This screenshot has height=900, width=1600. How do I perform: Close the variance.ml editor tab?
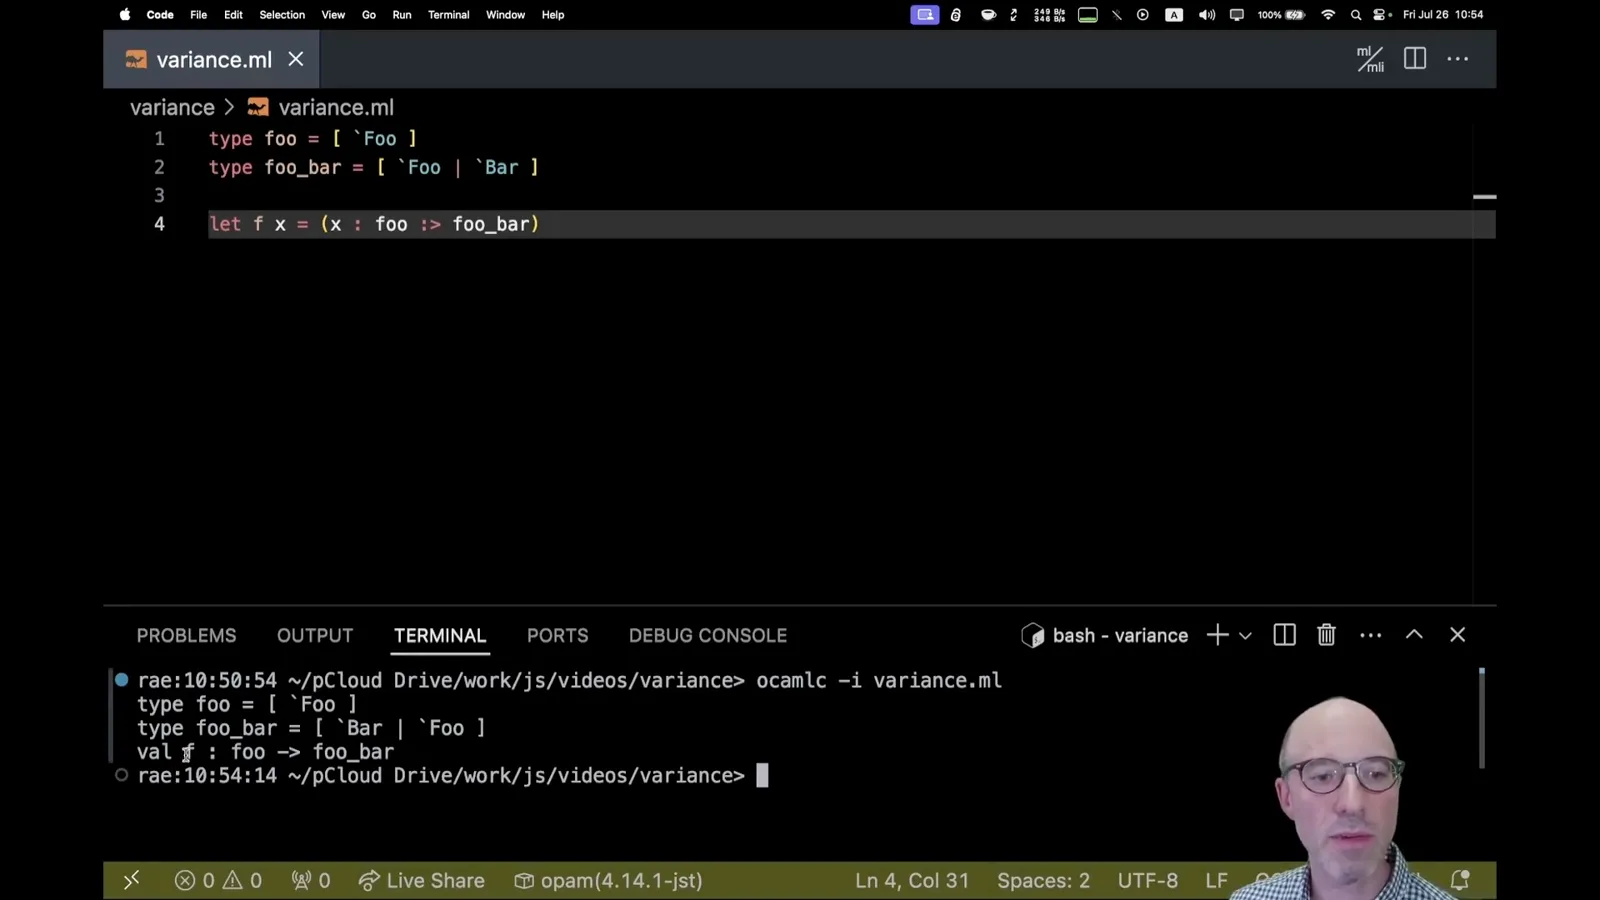pos(296,59)
